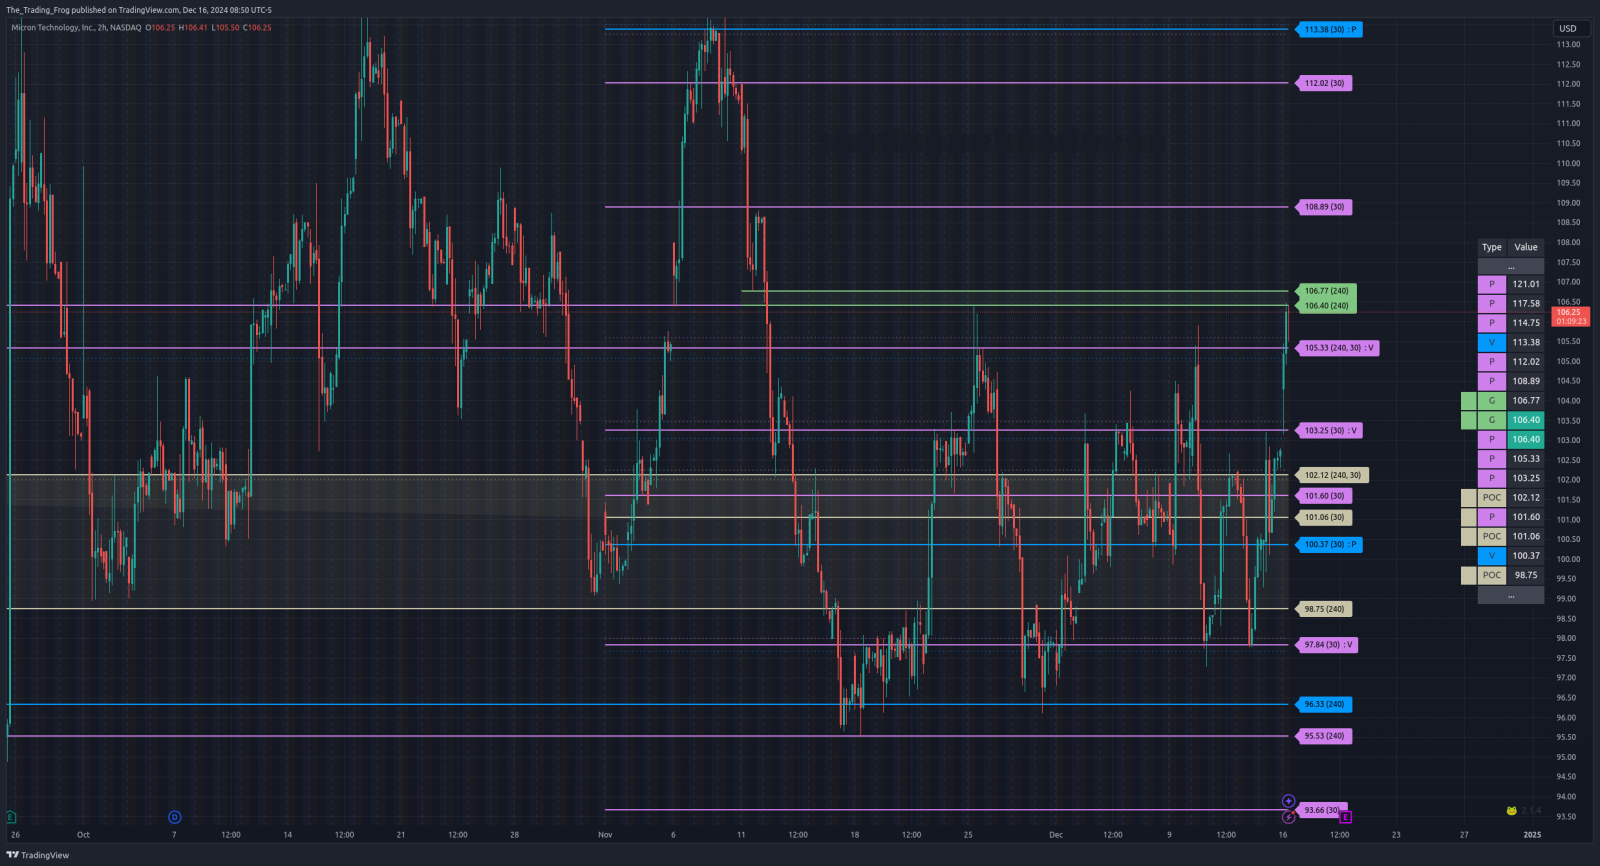This screenshot has width=1600, height=866.
Task: Click the publisher caption The_Trading_Frog at top
Action: 36,10
